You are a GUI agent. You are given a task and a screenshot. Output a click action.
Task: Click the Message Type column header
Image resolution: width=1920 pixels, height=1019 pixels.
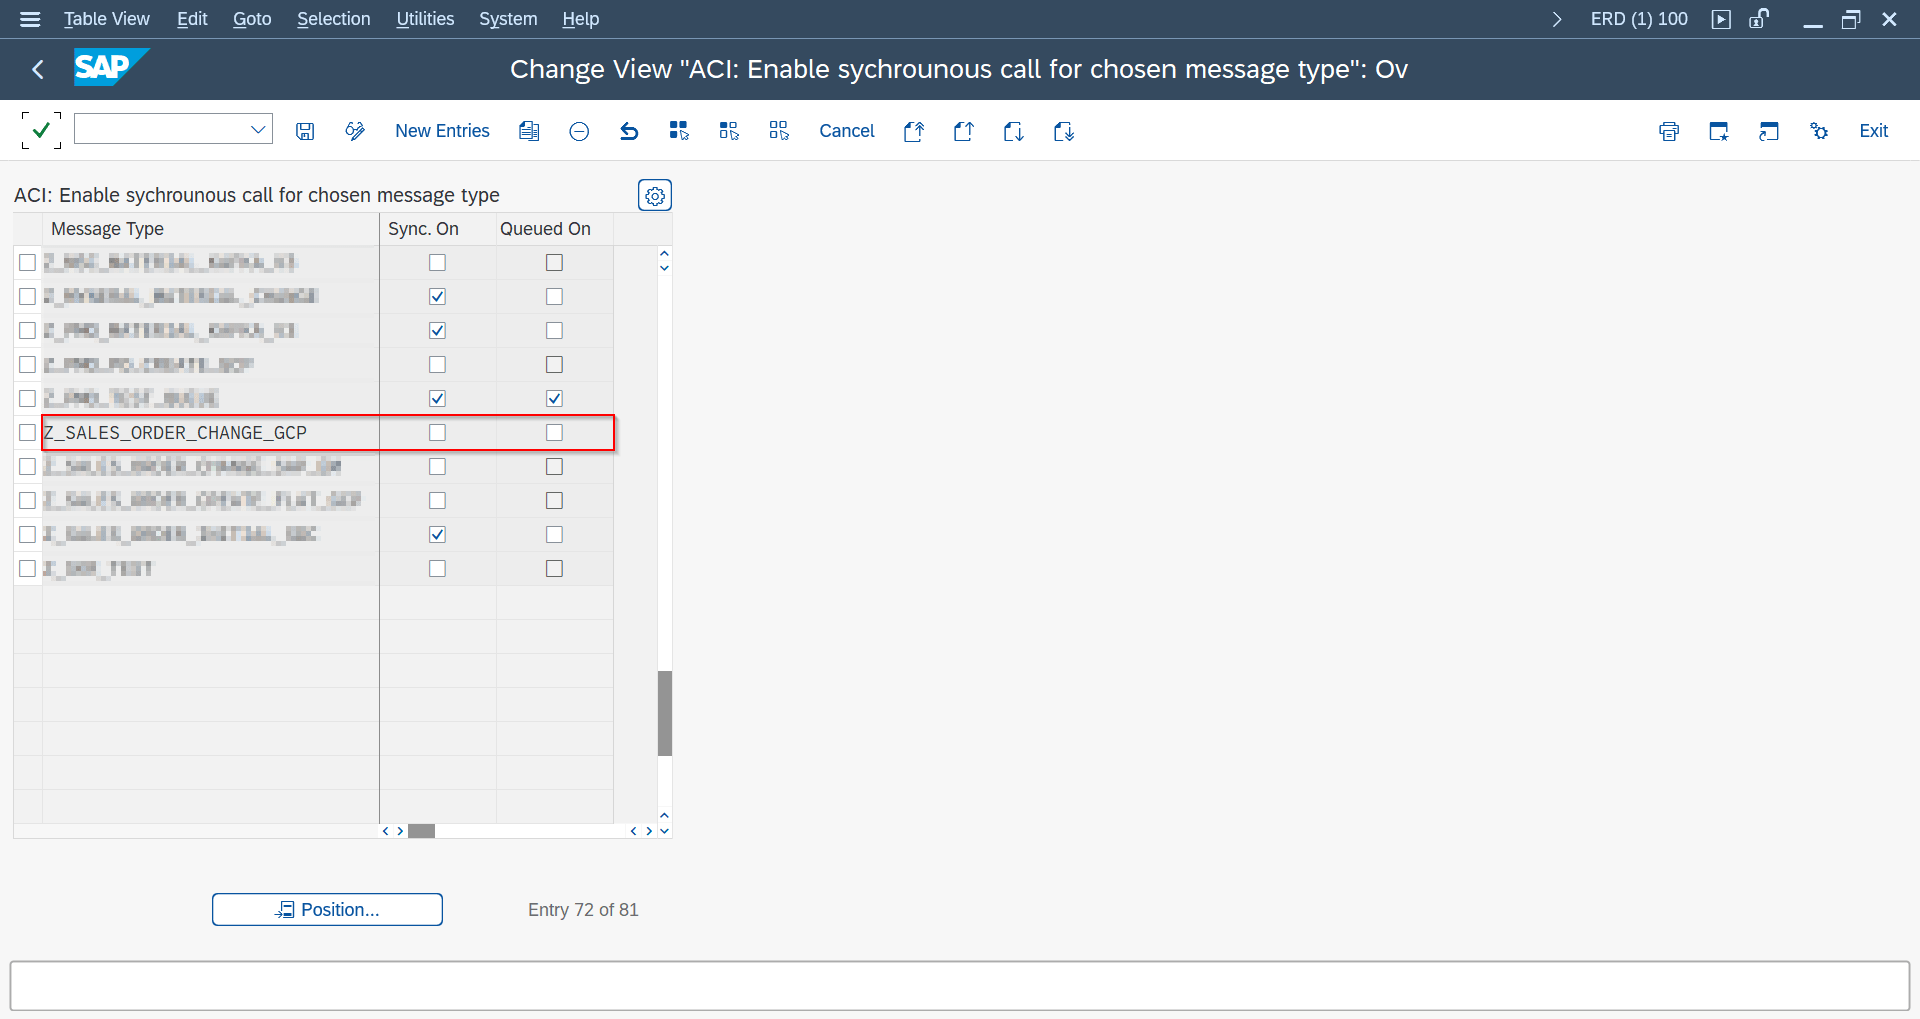coord(210,229)
